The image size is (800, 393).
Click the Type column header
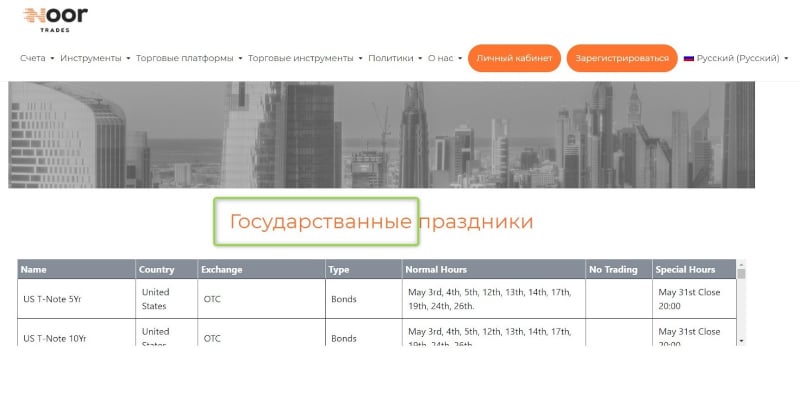point(364,269)
